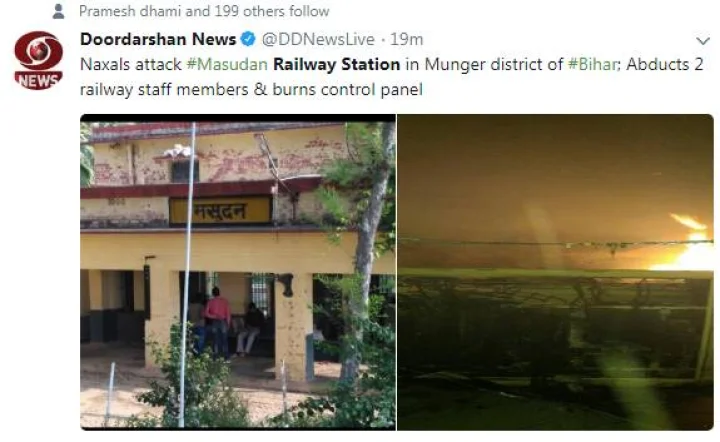Open the Masudan station daytime photo
Viewport: 720px width, 442px height.
click(238, 272)
